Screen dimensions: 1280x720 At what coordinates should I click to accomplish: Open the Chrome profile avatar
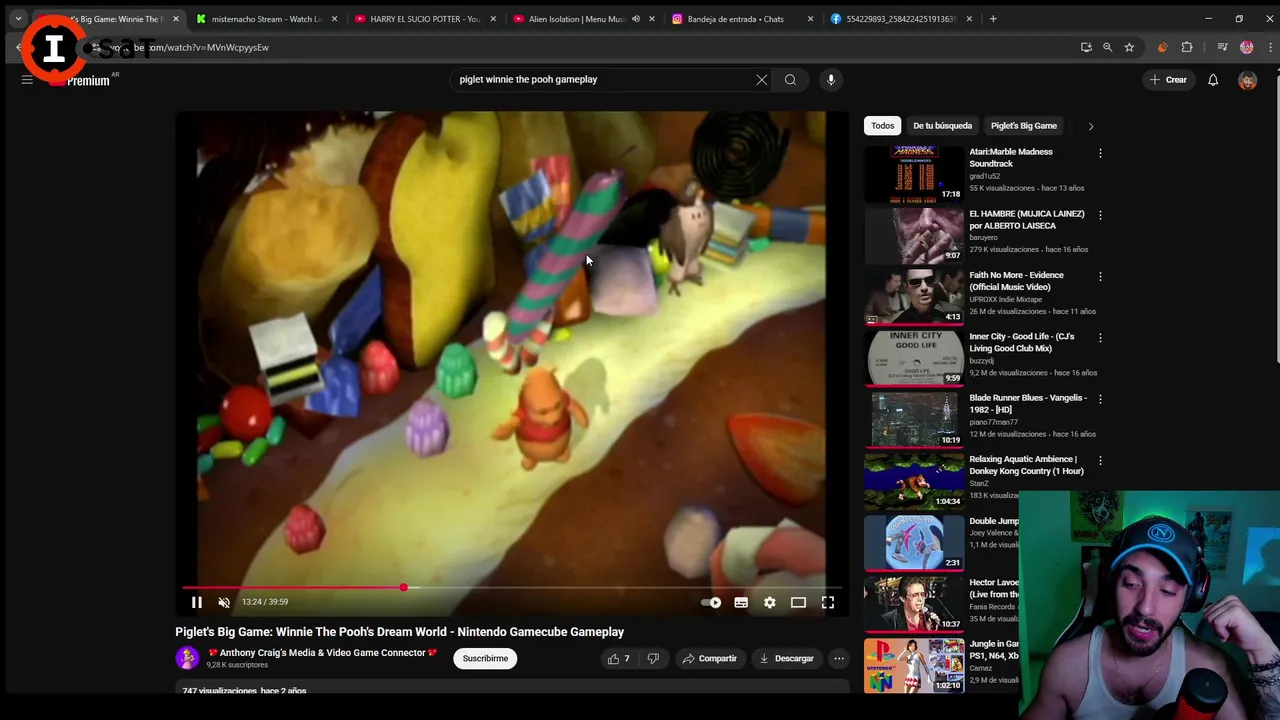coord(1246,47)
